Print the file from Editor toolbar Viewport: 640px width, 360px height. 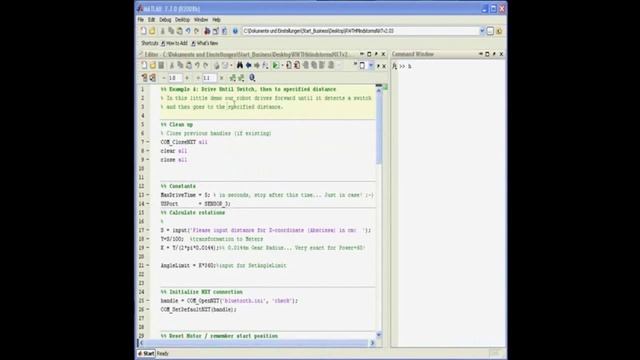216,65
